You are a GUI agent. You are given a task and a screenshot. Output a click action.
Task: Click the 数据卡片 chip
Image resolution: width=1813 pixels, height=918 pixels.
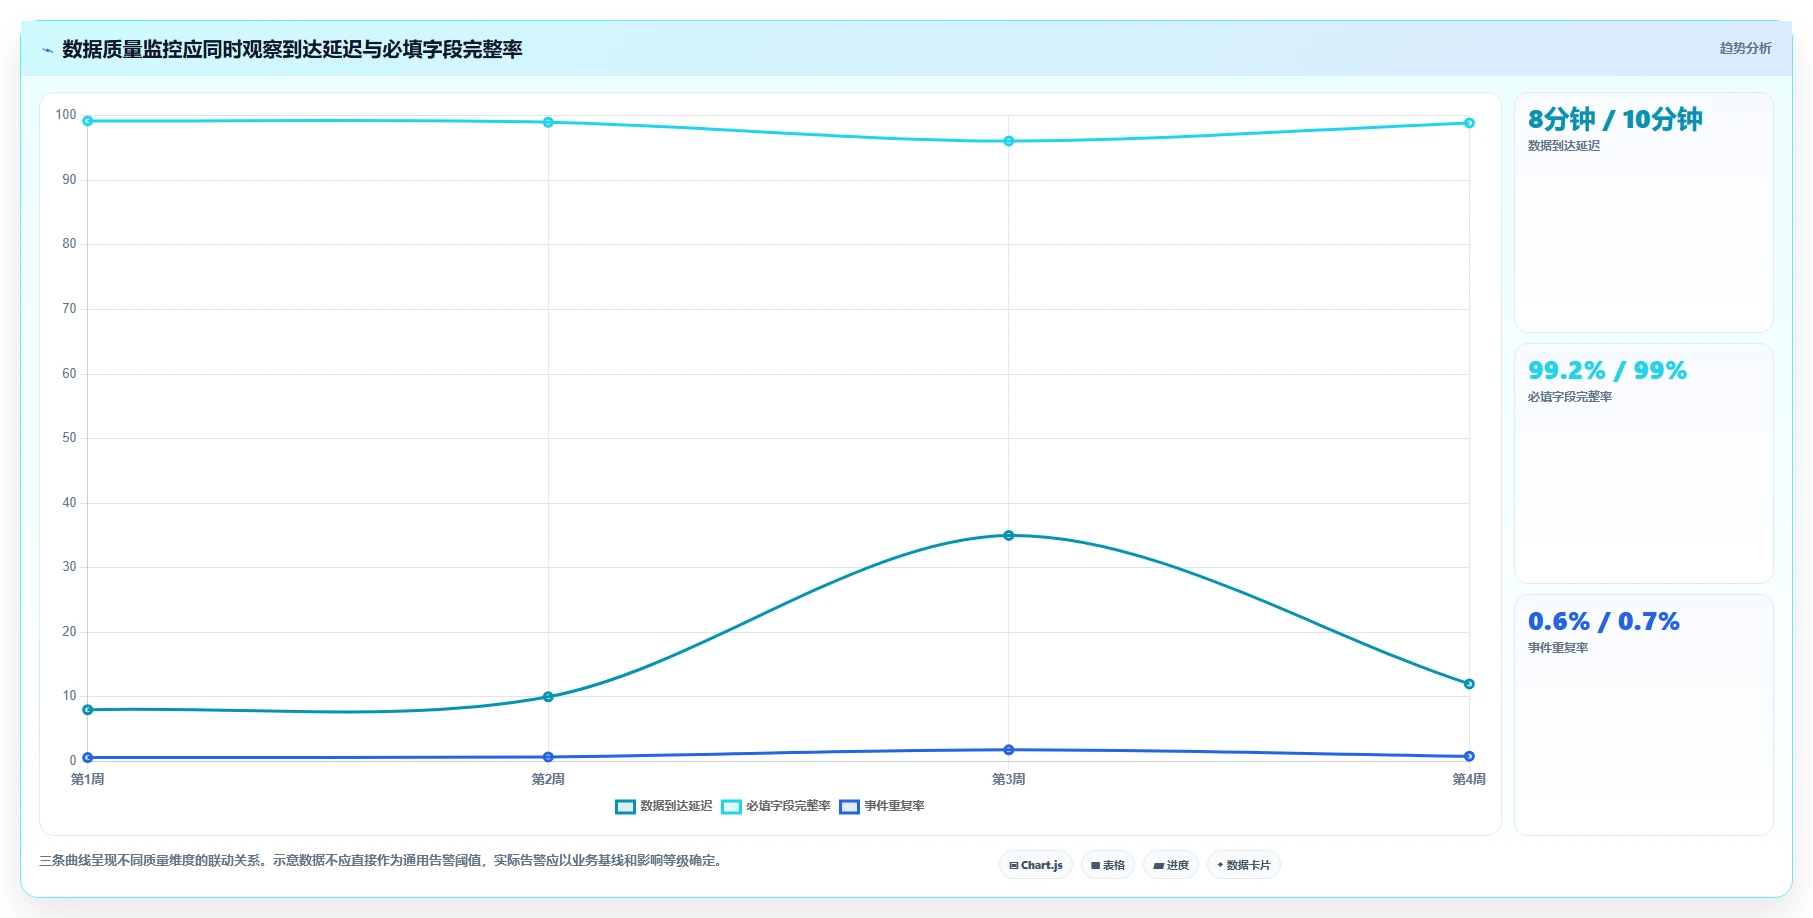[x=1244, y=865]
